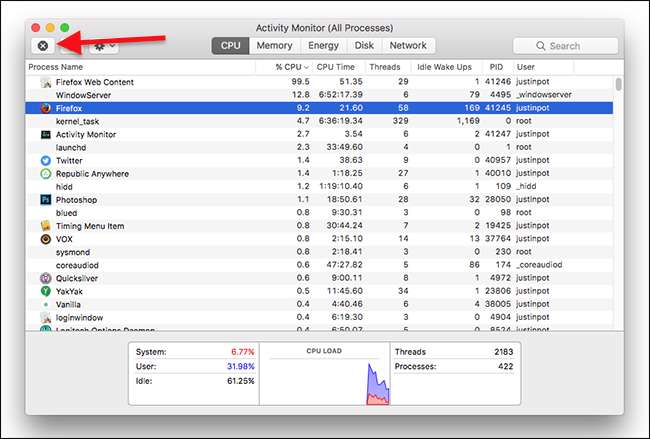Click the Force Quit process button
Viewport: 650px width, 439px height.
point(42,46)
